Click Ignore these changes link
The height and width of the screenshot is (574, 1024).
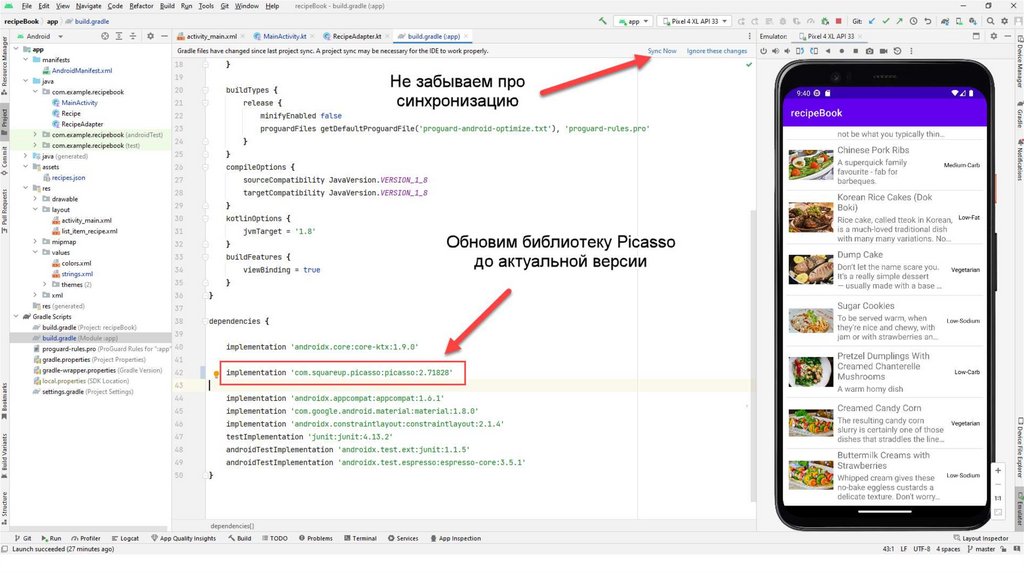716,50
